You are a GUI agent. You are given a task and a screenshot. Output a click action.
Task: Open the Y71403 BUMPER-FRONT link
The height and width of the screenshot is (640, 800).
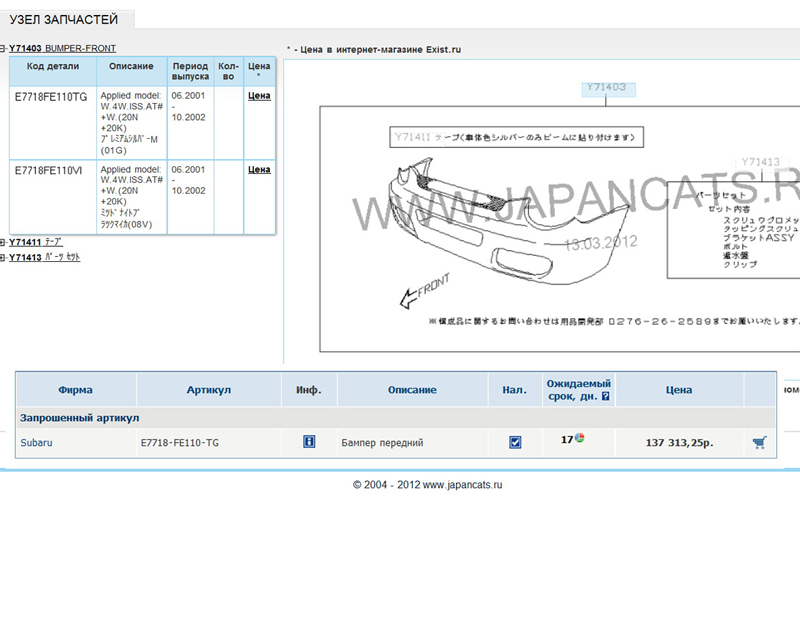tap(62, 48)
